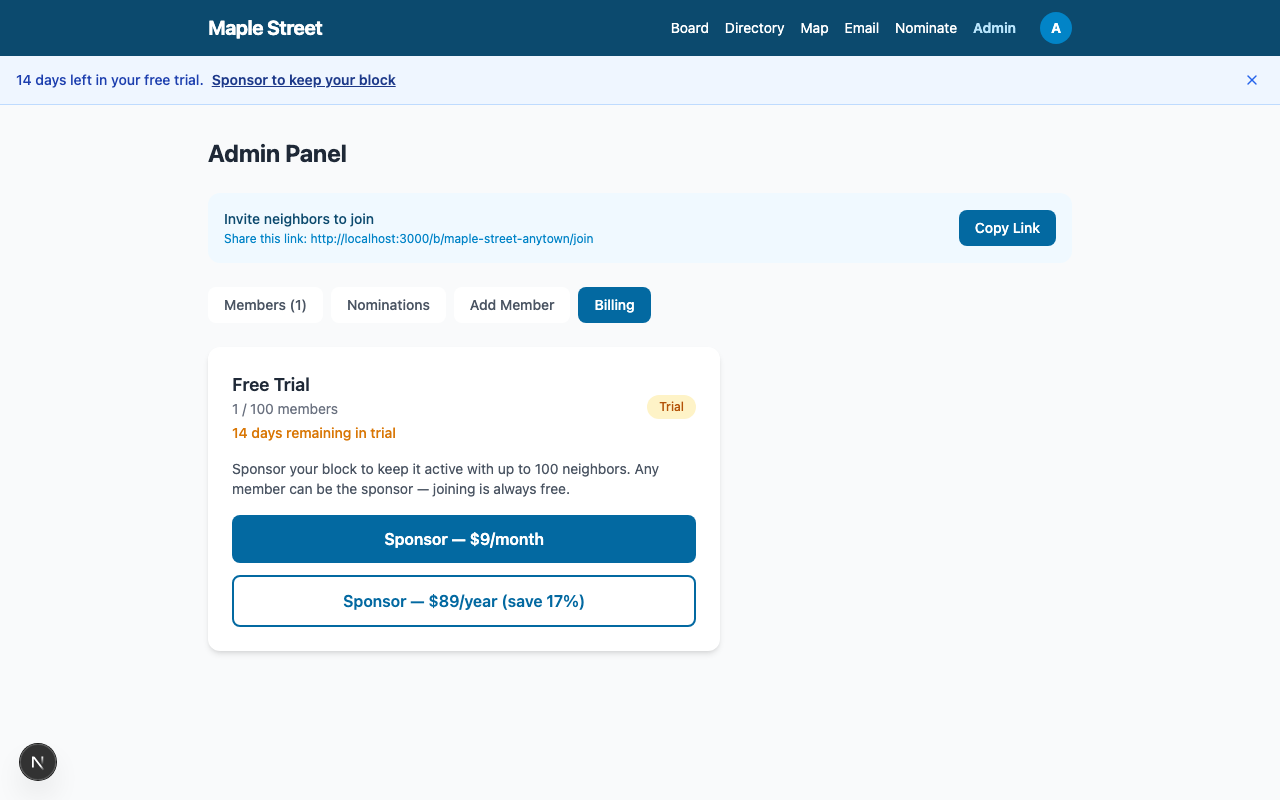Open the Email section
This screenshot has height=800, width=1280.
point(861,28)
